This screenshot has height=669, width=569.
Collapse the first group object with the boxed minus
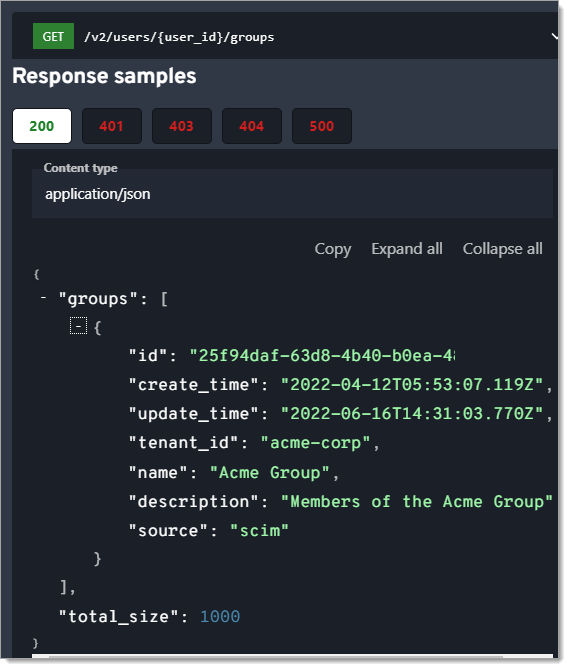coord(78,326)
